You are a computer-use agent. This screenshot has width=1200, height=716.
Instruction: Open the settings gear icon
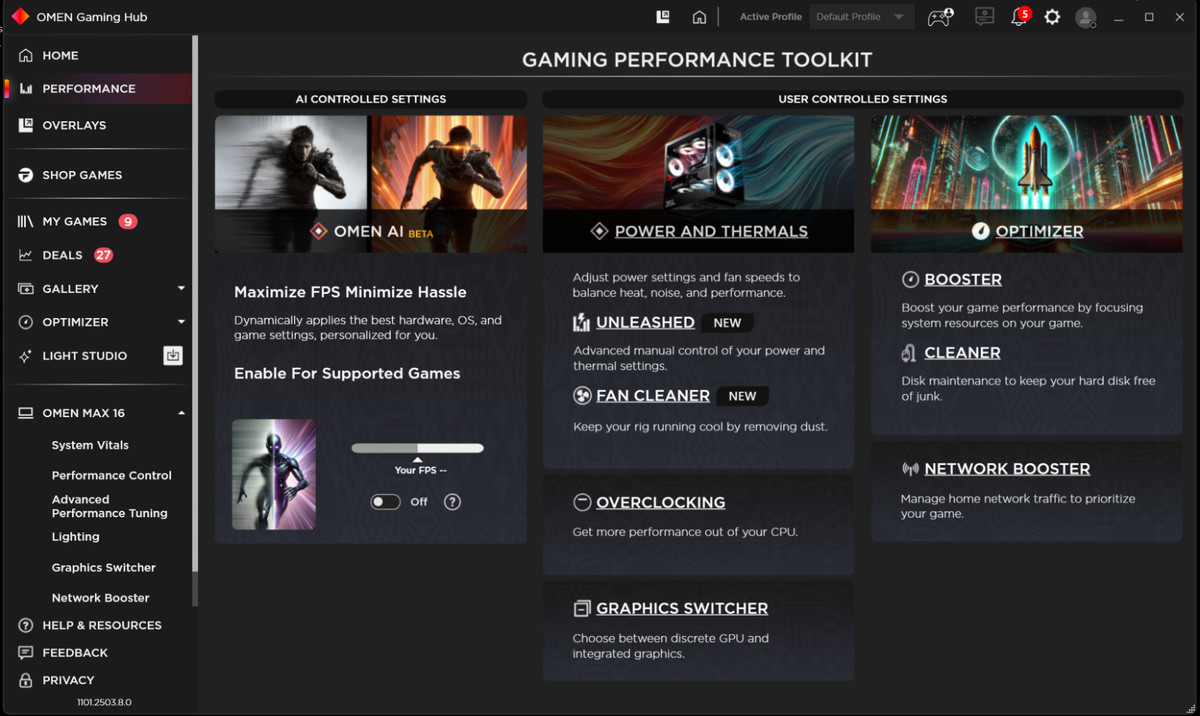click(1052, 17)
